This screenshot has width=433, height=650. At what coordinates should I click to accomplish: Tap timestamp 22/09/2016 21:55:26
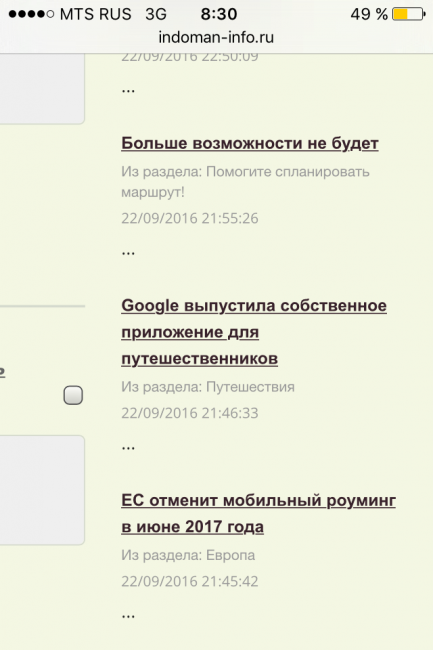(190, 218)
